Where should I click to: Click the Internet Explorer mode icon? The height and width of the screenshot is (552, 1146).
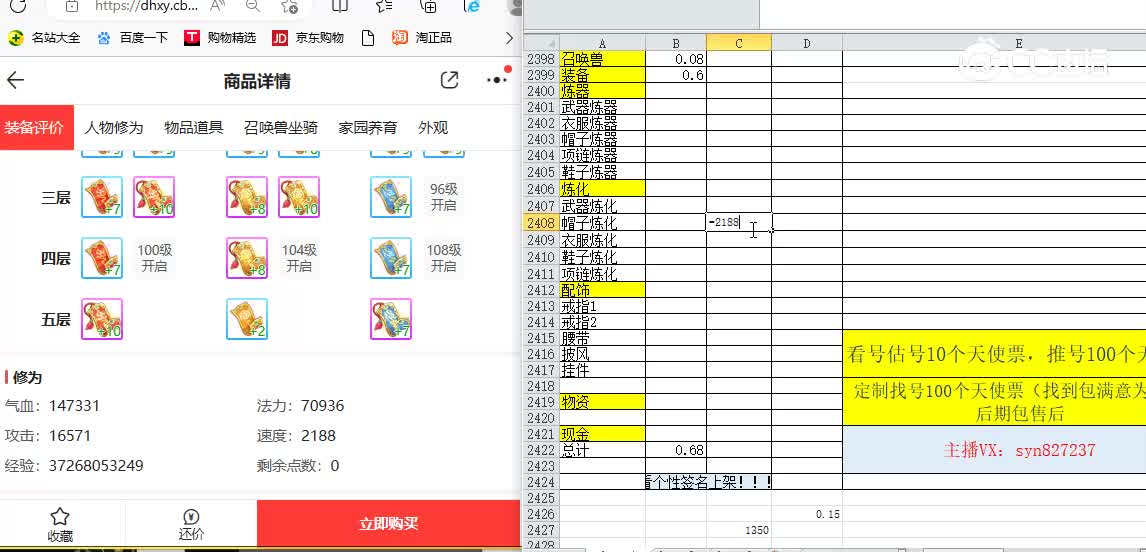pos(473,7)
